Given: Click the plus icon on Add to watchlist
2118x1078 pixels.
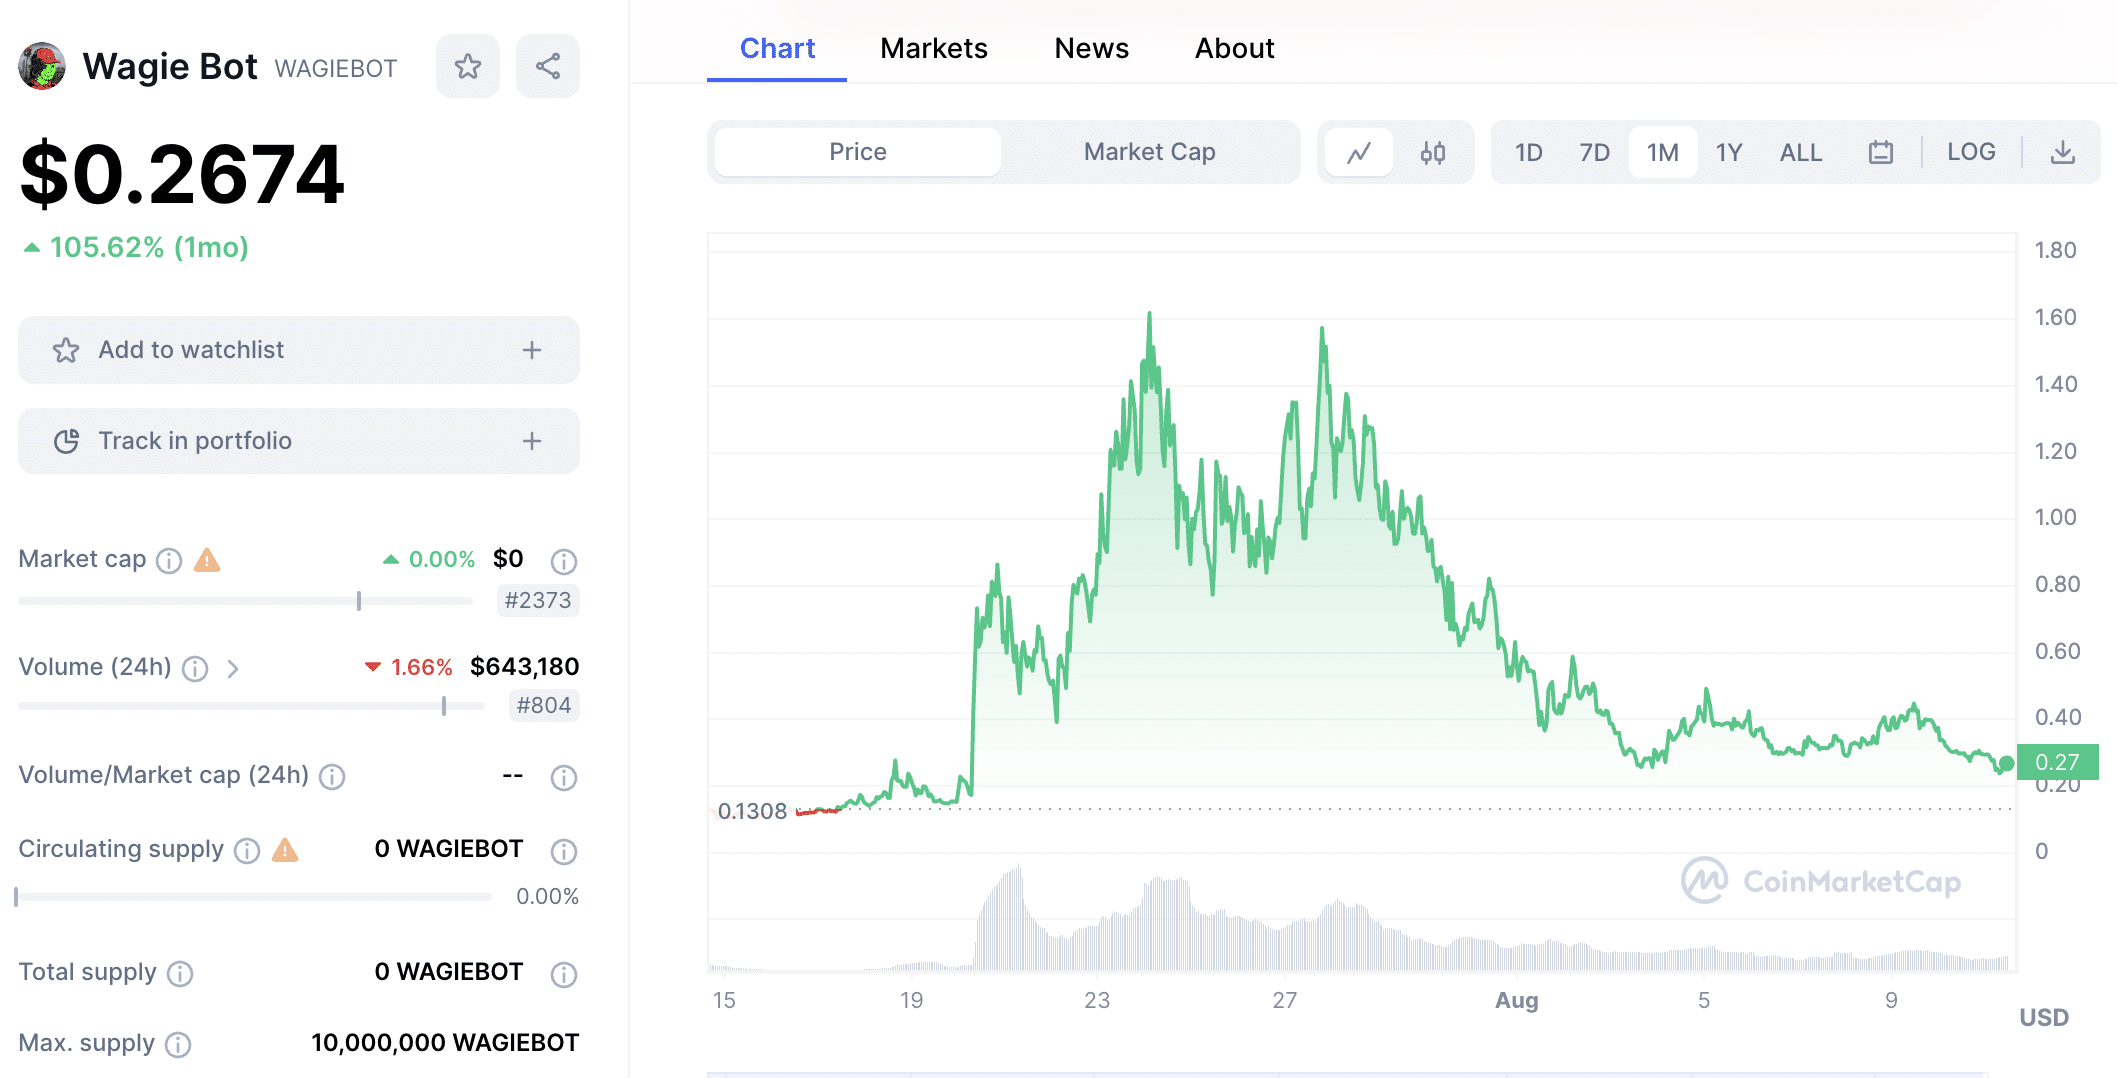Looking at the screenshot, I should [532, 350].
